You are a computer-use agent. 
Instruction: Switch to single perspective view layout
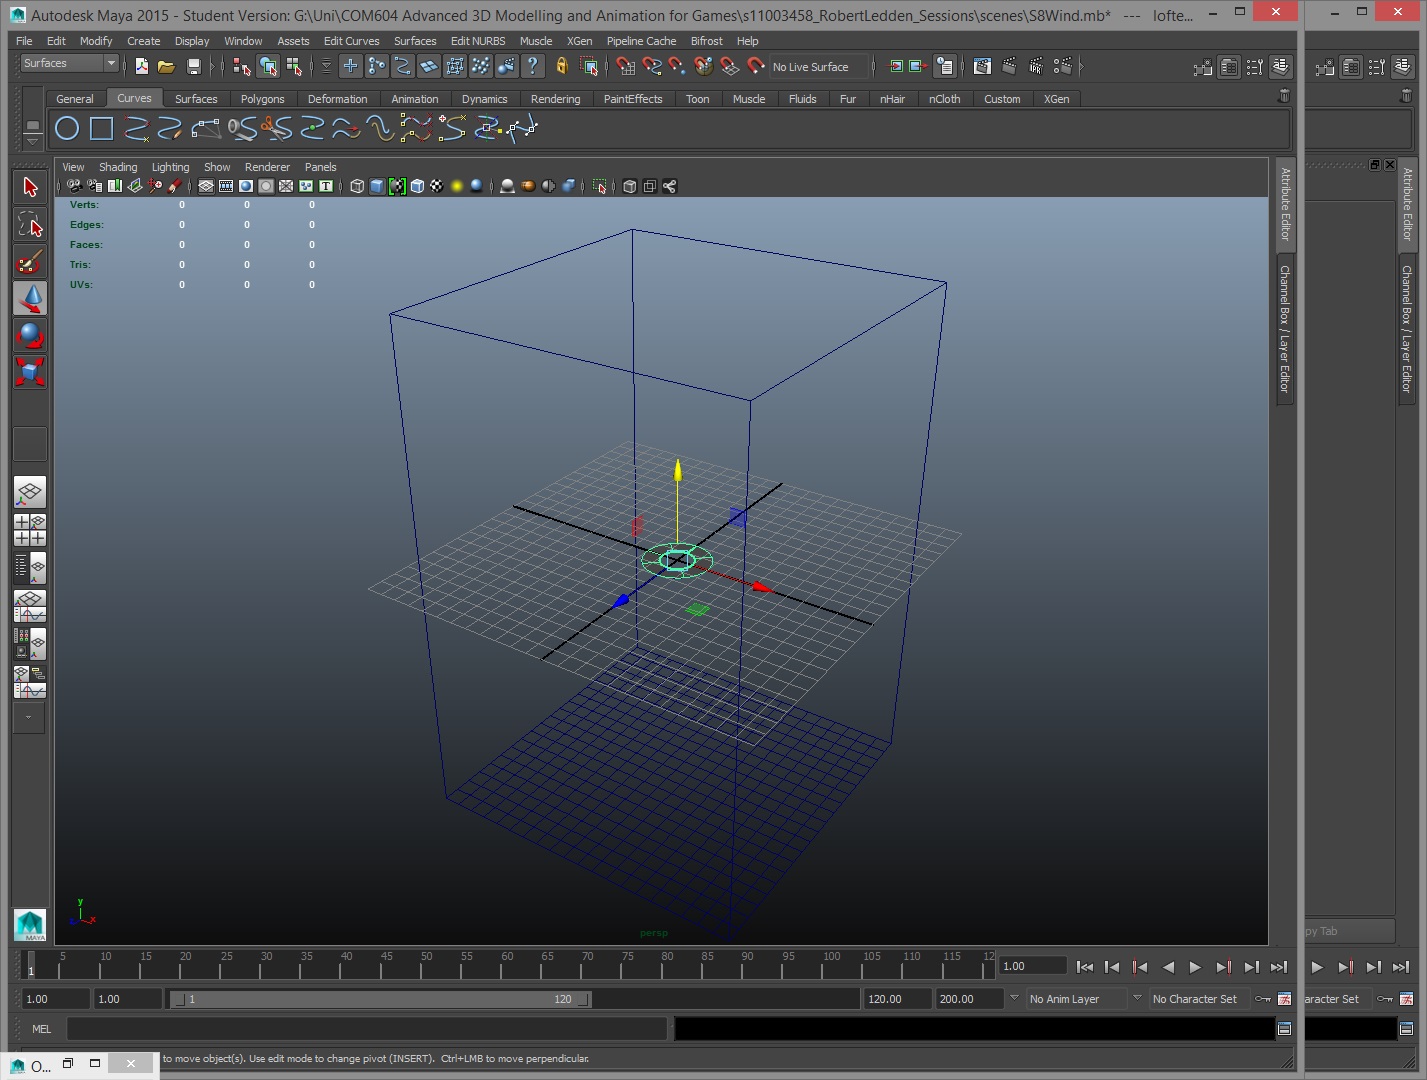30,491
